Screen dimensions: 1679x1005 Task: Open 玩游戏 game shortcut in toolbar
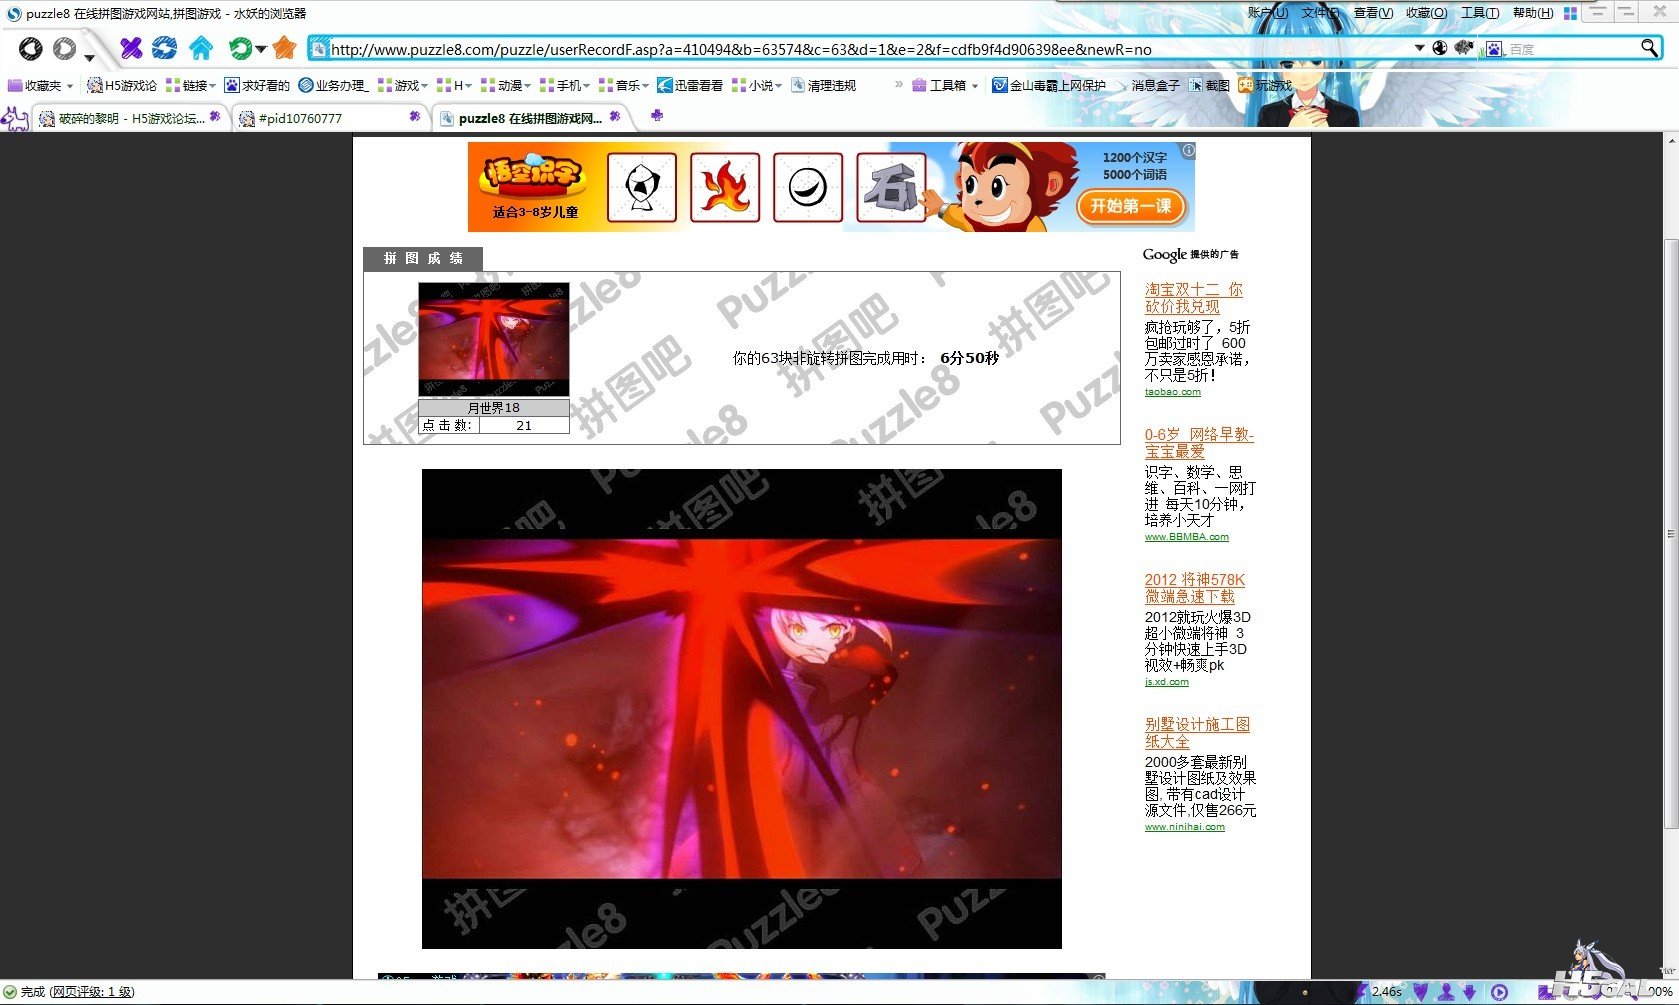click(x=1265, y=86)
